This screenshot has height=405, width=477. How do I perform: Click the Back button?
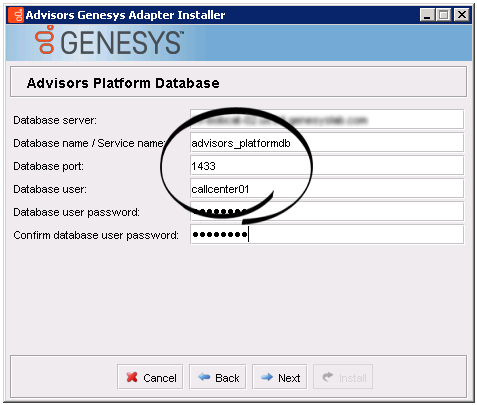coord(217,377)
